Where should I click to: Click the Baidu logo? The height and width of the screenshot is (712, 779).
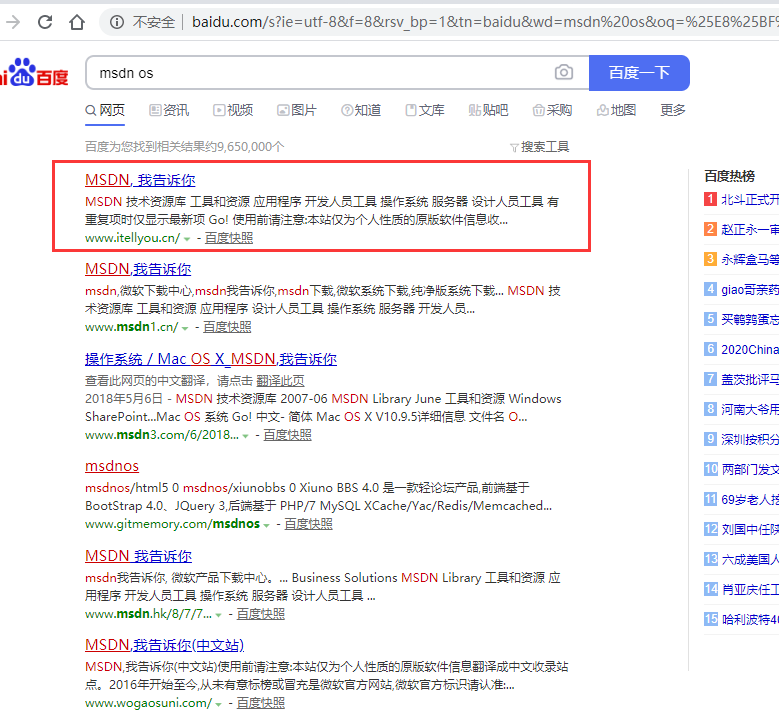34,73
